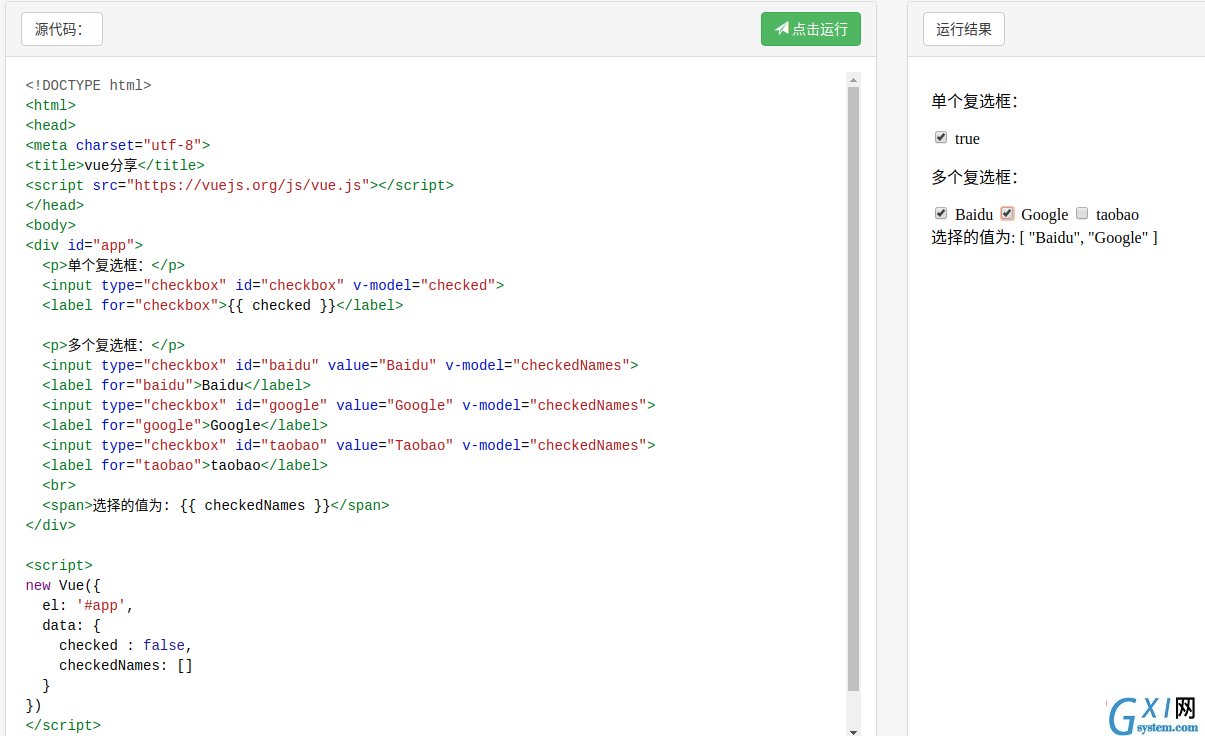Click the span checkedNames code line

pyautogui.click(x=216, y=505)
